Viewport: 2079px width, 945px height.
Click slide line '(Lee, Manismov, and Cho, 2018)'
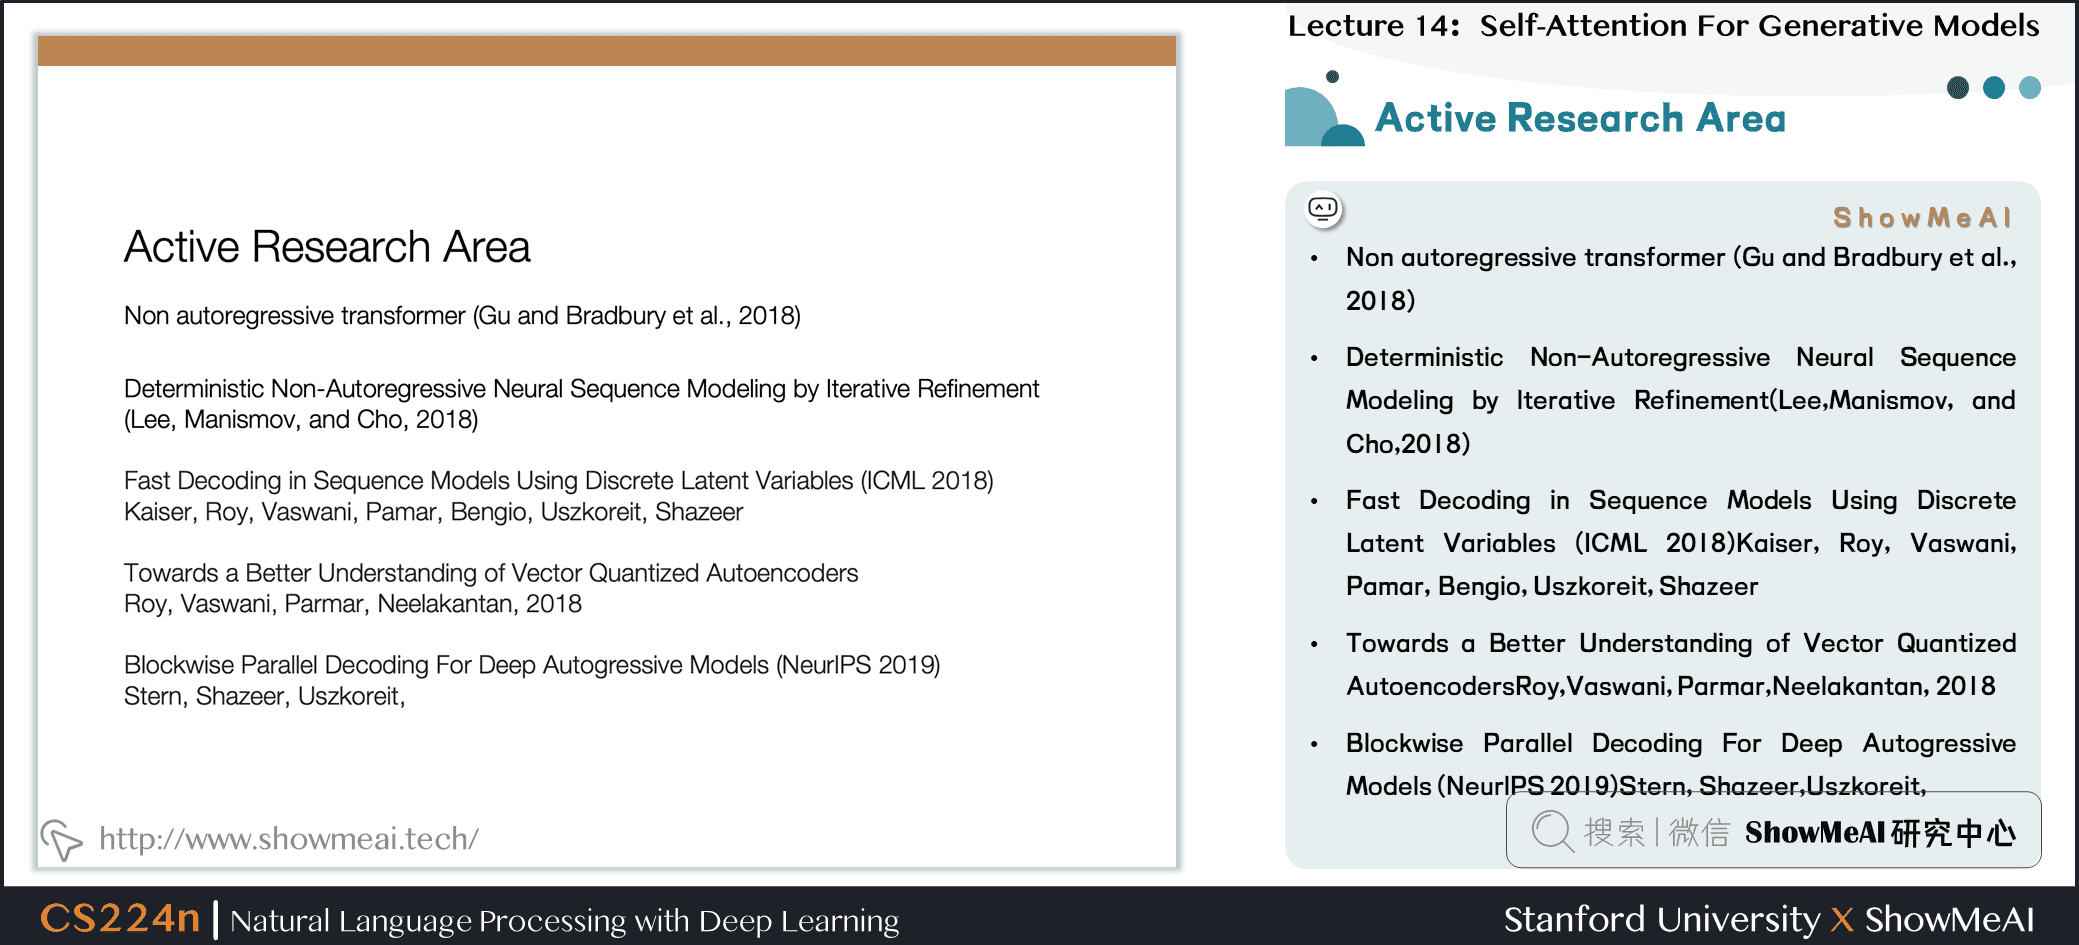point(301,420)
